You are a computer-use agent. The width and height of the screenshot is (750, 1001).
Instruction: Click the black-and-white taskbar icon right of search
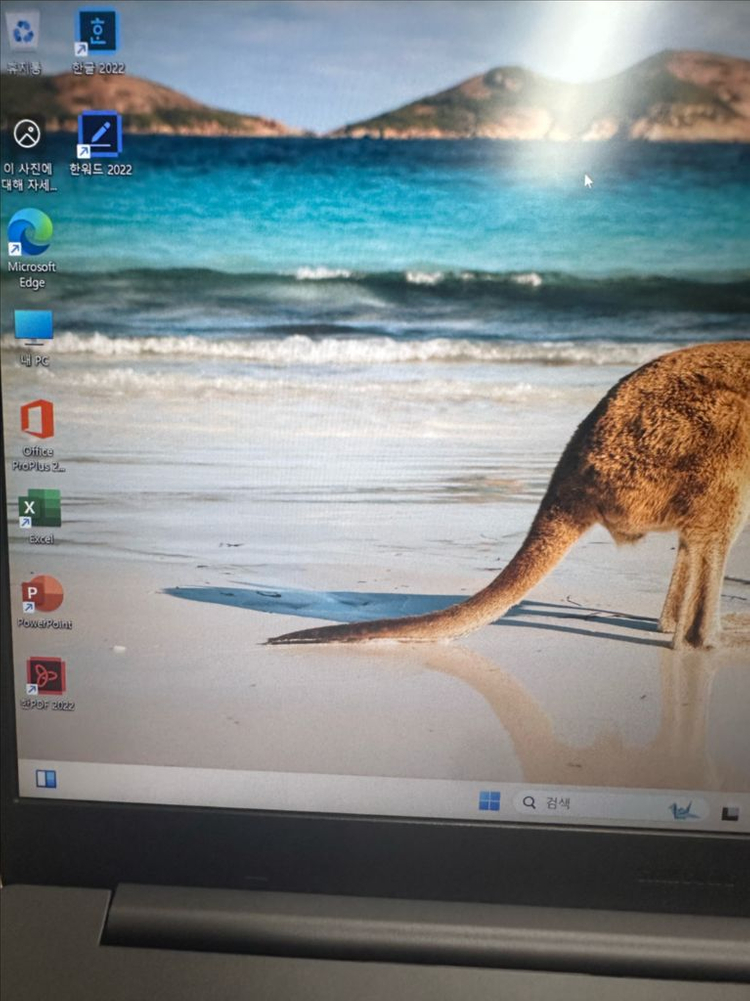click(730, 814)
